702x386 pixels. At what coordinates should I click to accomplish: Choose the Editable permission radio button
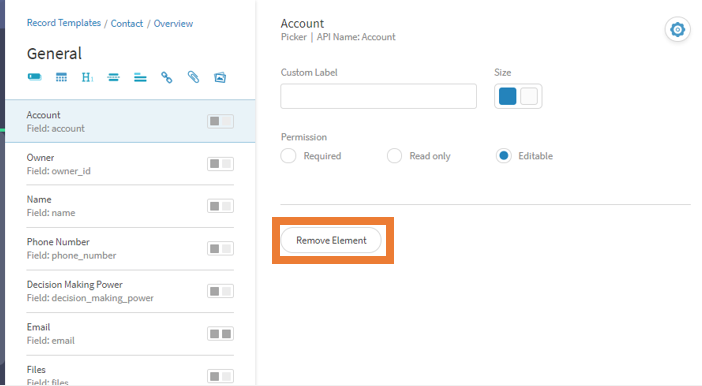(x=504, y=156)
